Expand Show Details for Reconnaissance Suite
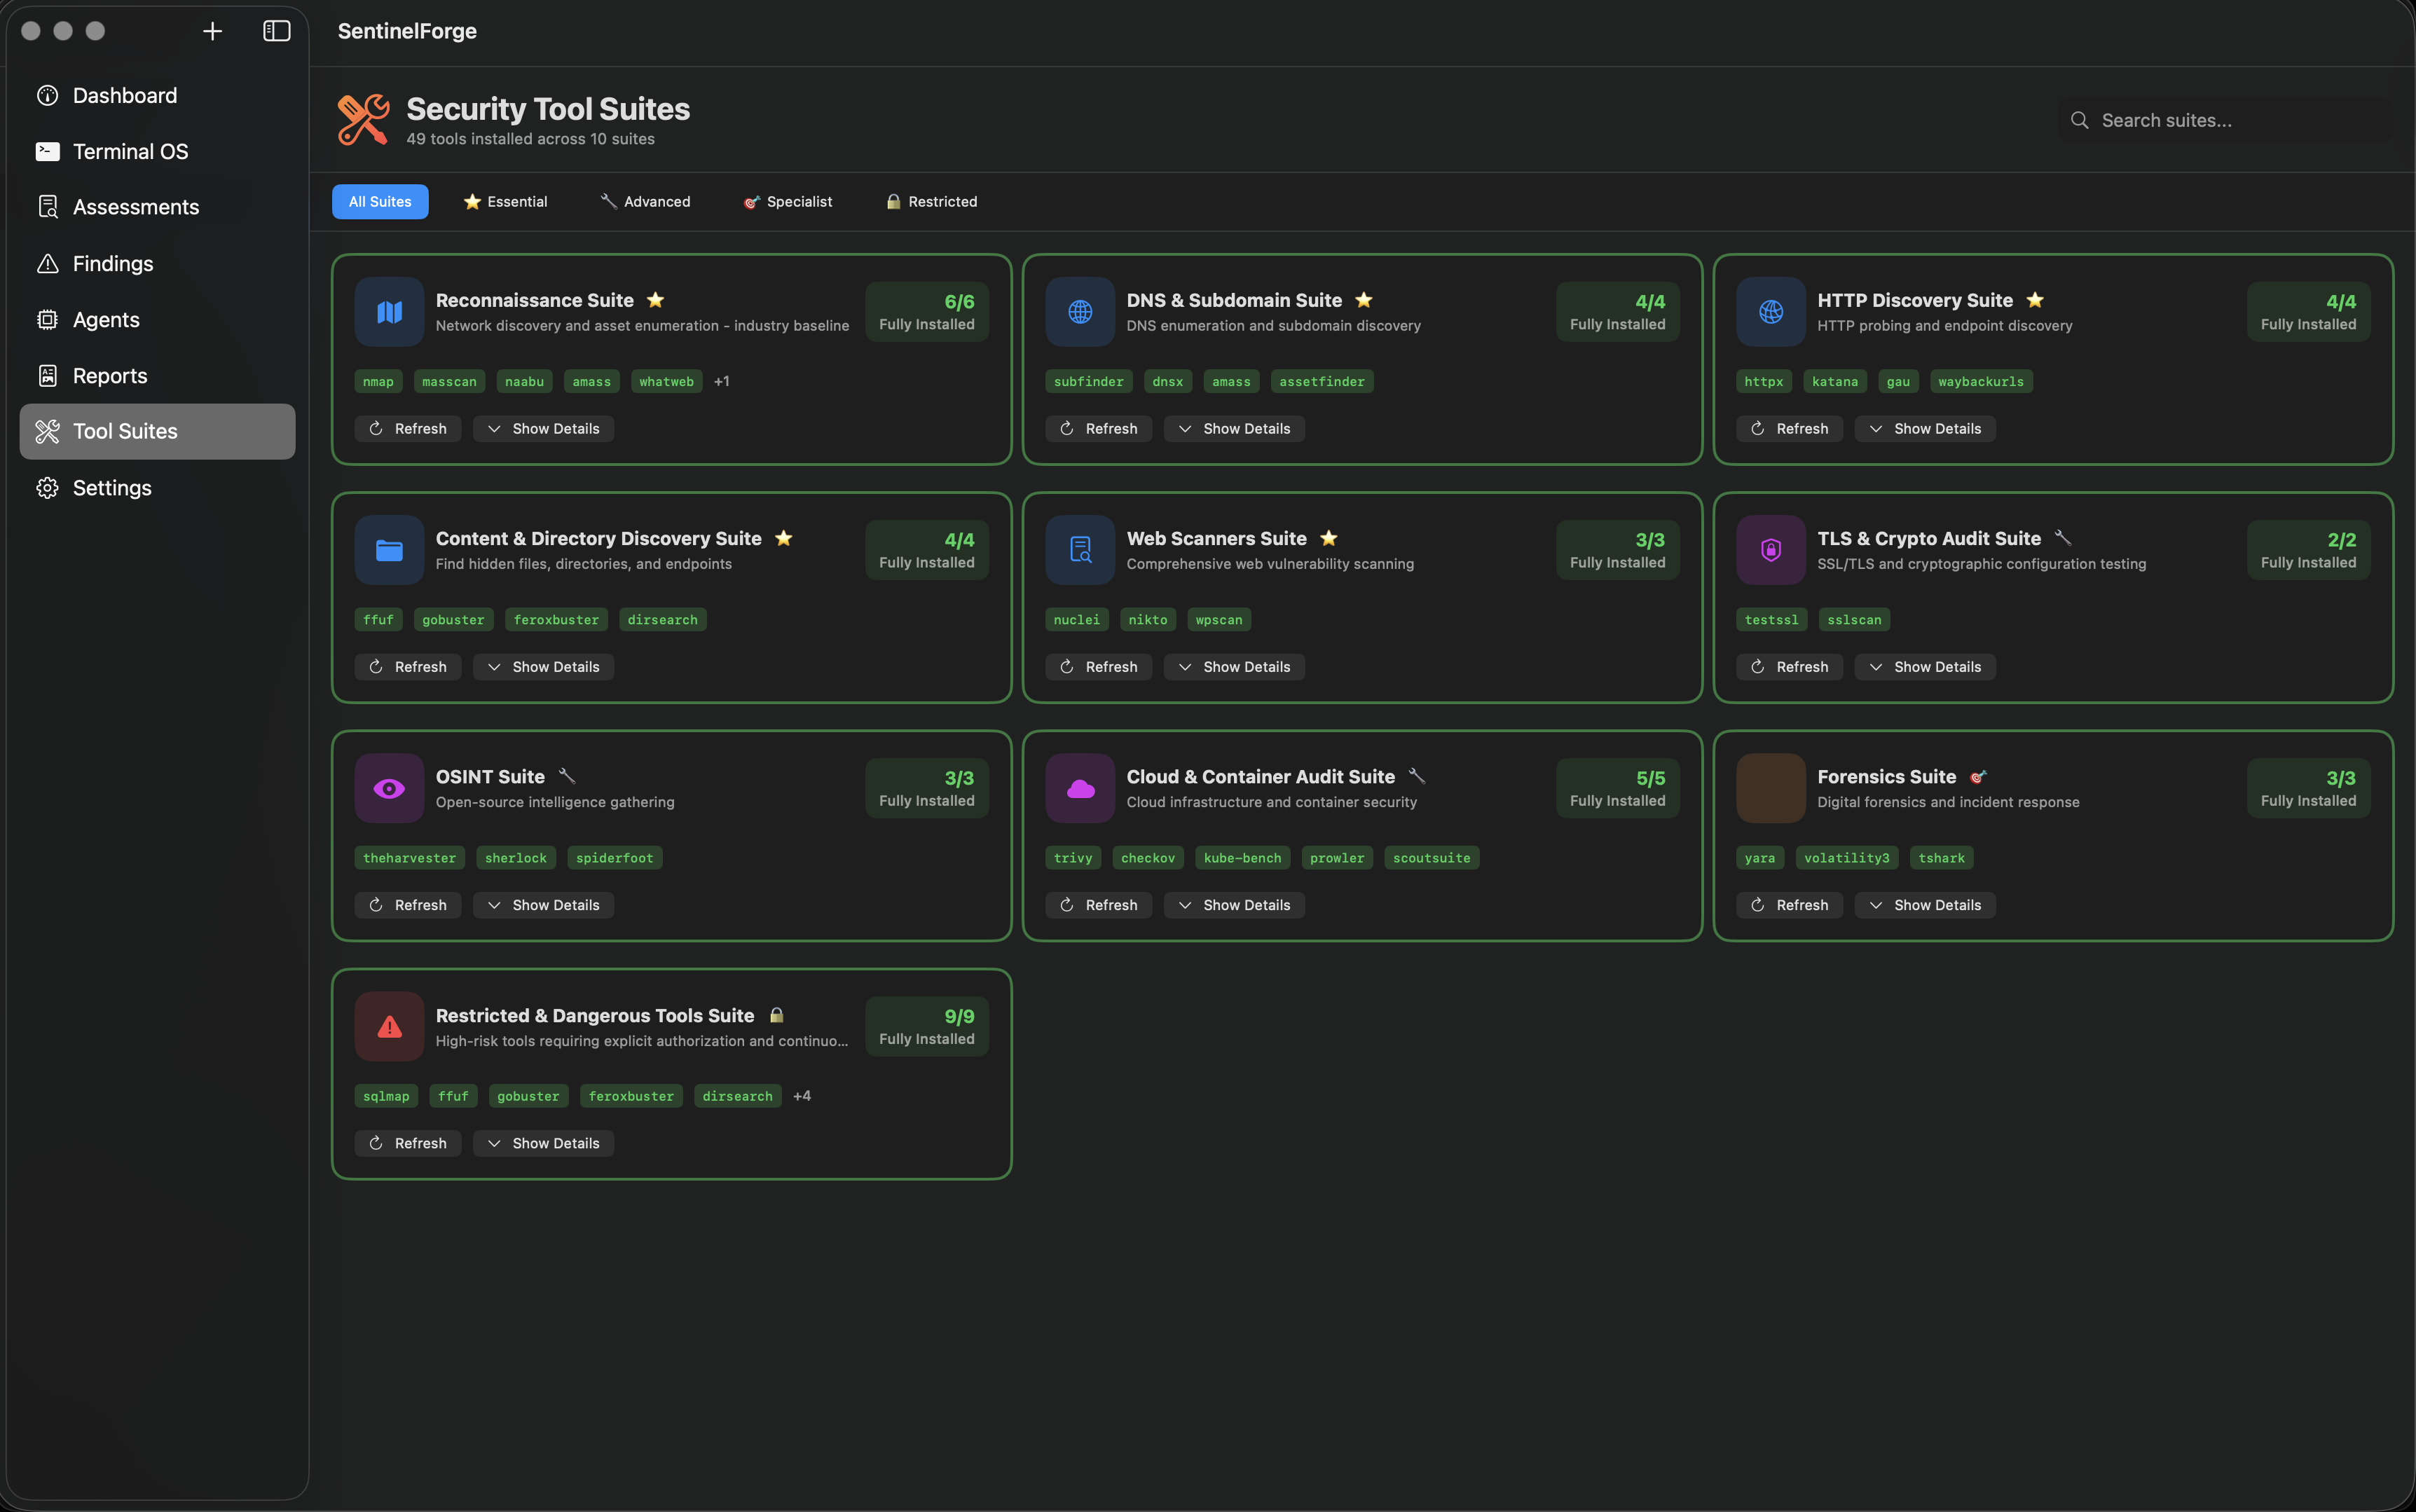The height and width of the screenshot is (1512, 2416). pyautogui.click(x=543, y=429)
